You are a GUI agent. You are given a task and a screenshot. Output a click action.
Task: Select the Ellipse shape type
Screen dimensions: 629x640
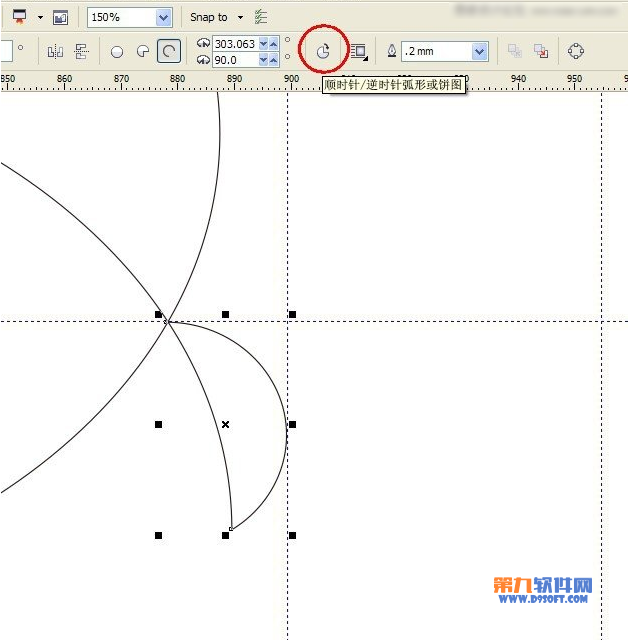[117, 52]
